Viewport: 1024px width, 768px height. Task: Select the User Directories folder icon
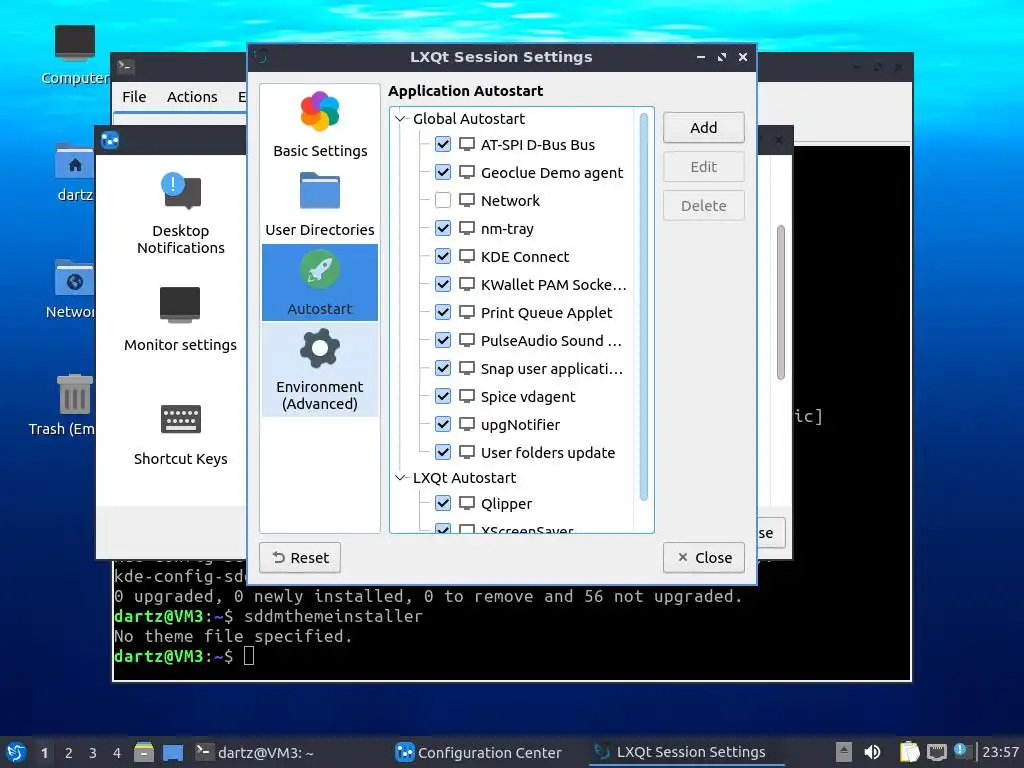(320, 190)
